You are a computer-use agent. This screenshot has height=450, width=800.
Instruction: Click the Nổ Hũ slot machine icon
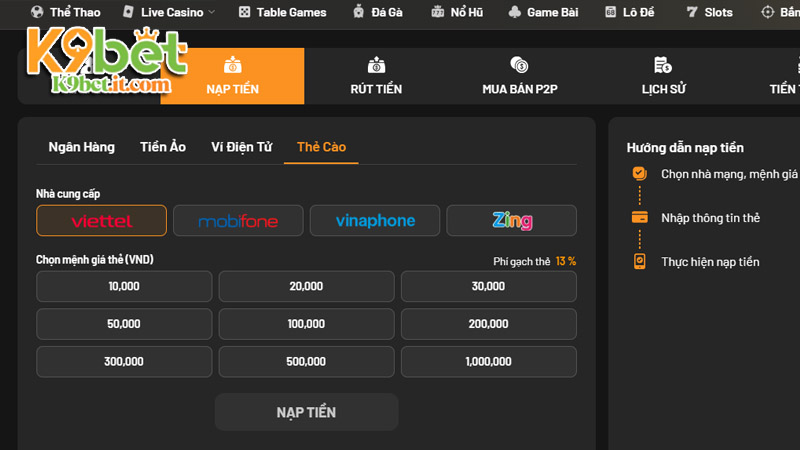pos(437,12)
